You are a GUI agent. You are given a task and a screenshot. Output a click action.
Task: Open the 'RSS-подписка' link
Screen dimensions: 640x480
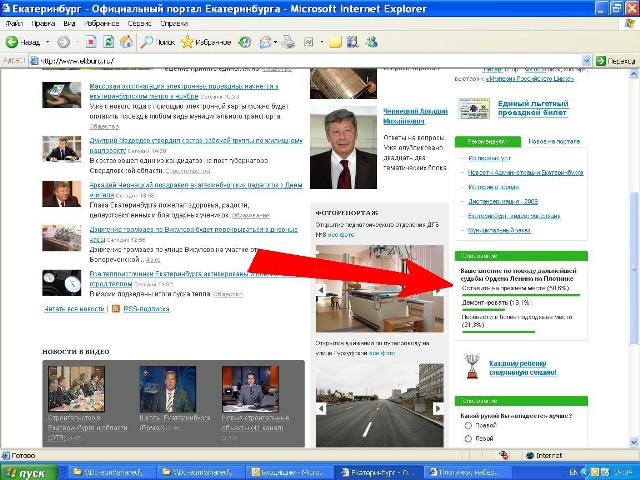(x=146, y=309)
